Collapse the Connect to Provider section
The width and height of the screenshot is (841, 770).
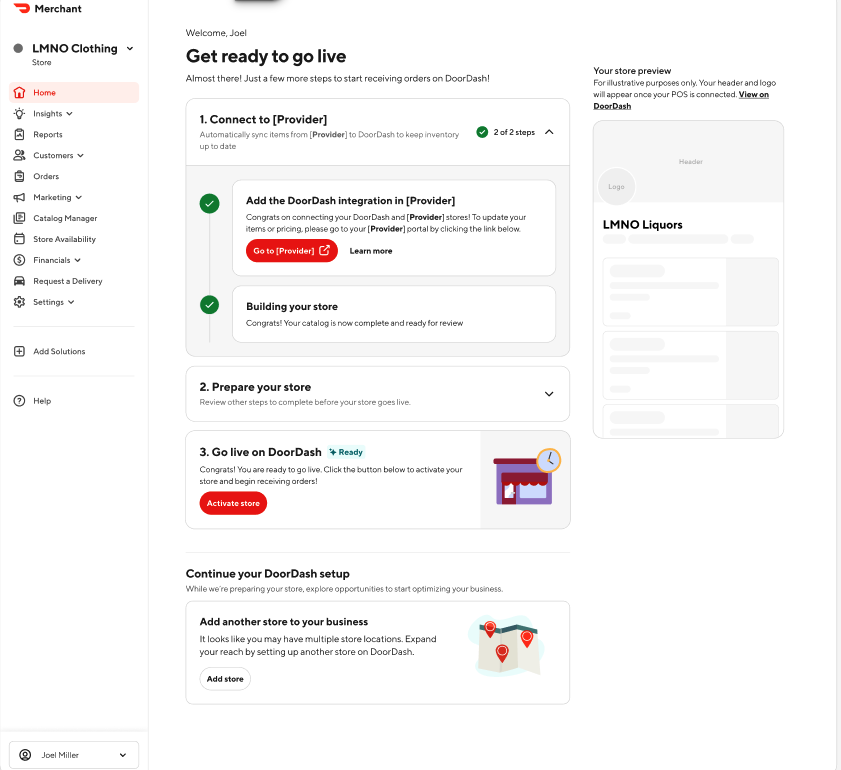[x=548, y=131]
